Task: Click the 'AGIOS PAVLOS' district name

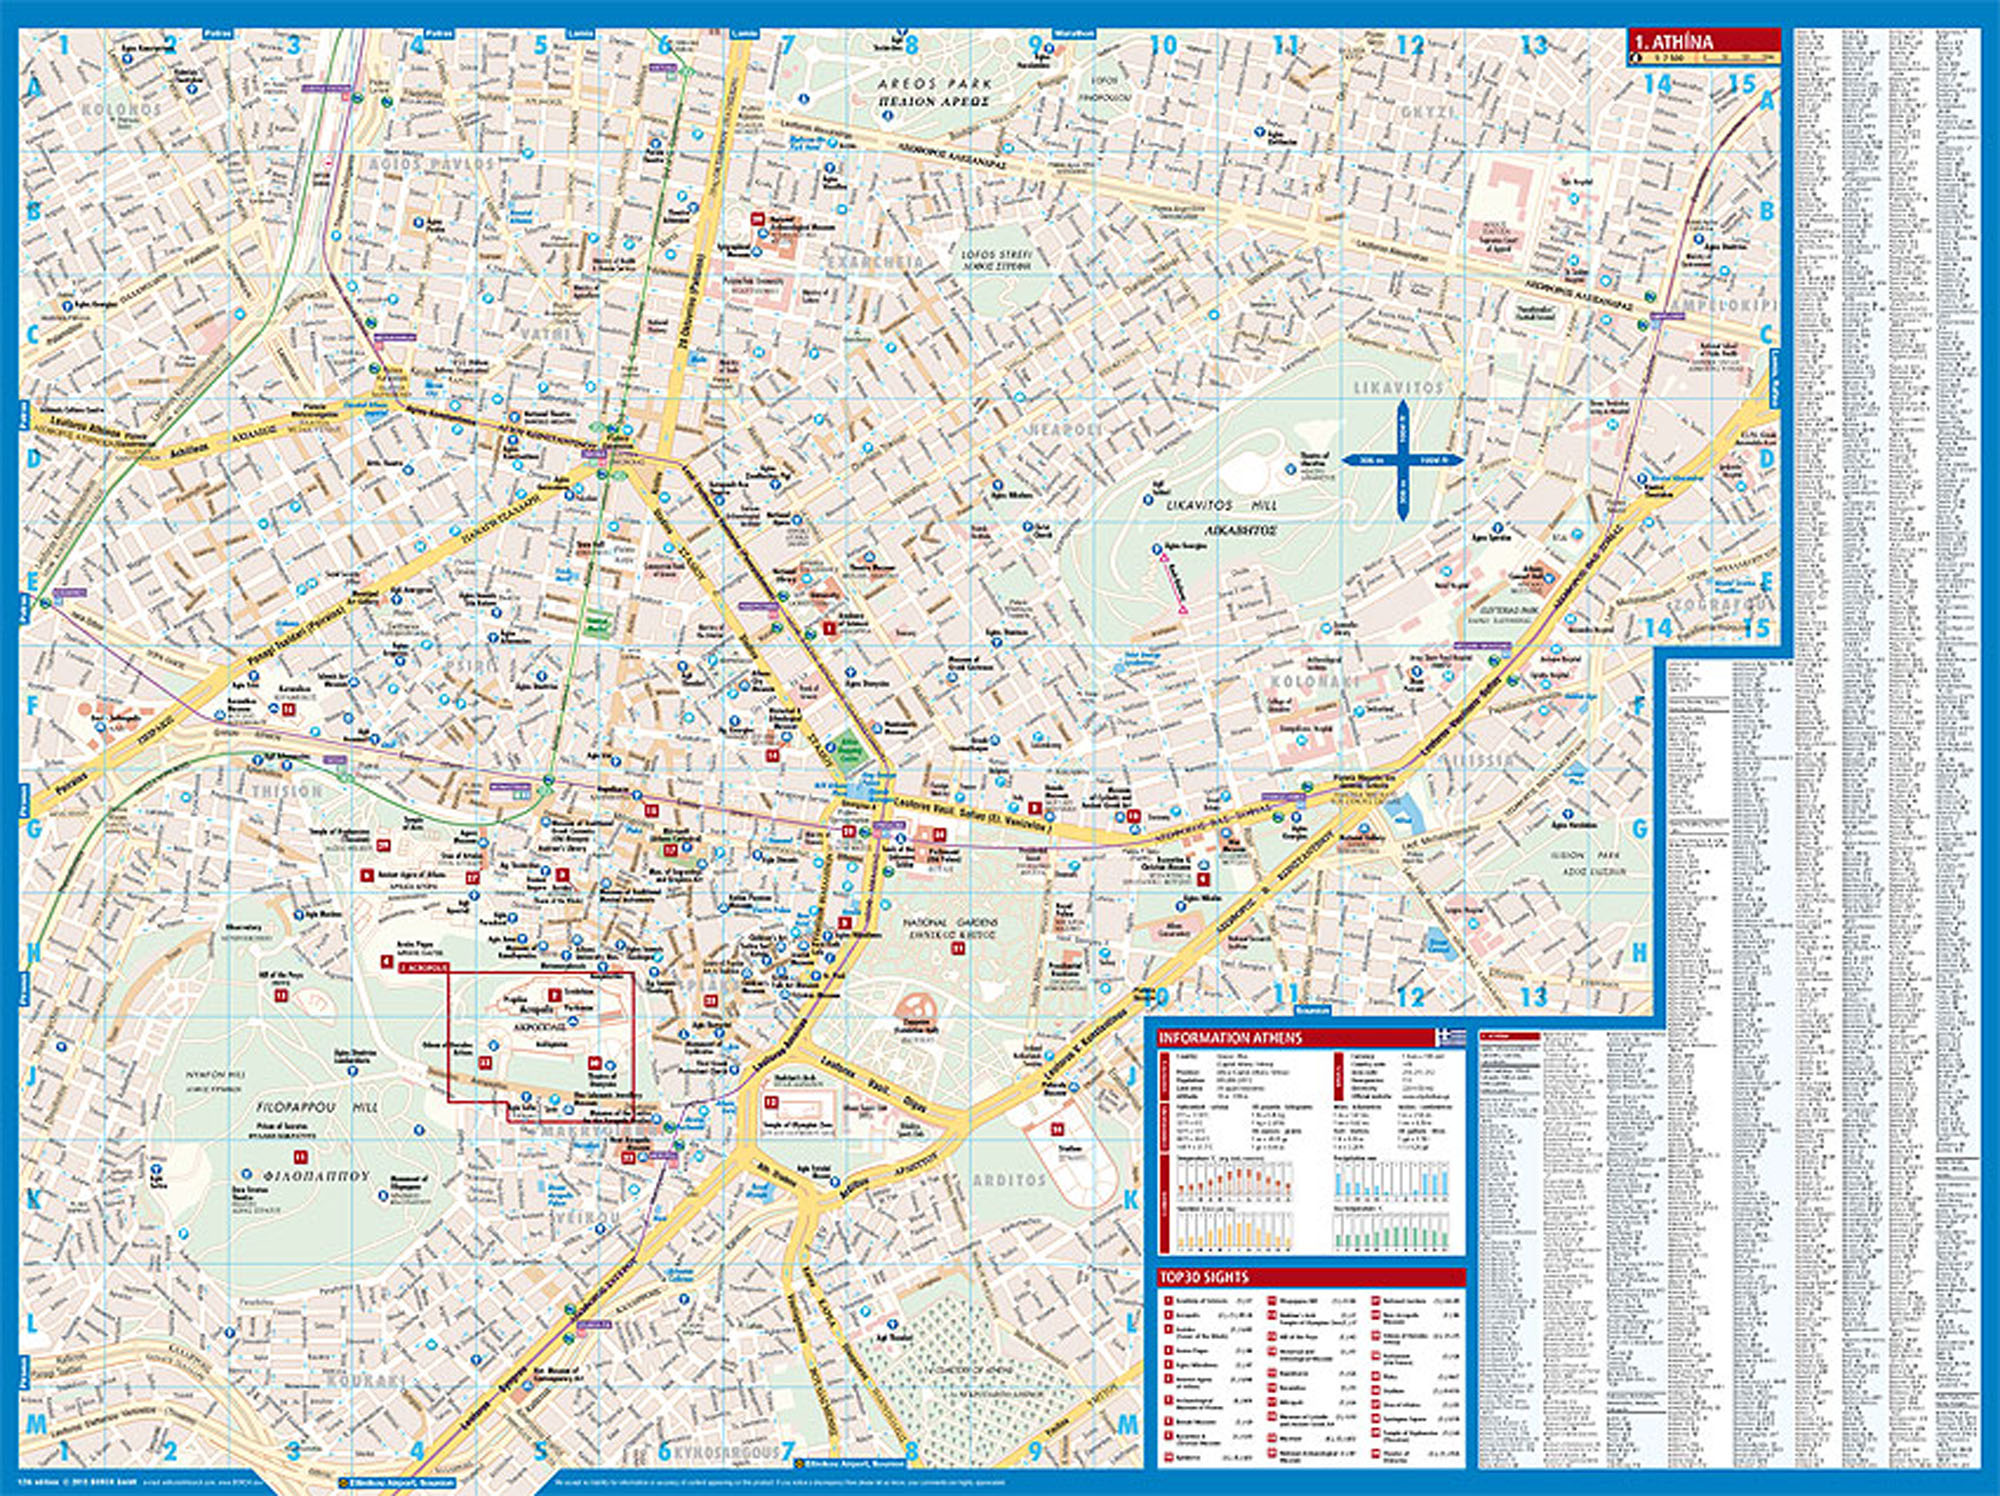Action: click(432, 163)
